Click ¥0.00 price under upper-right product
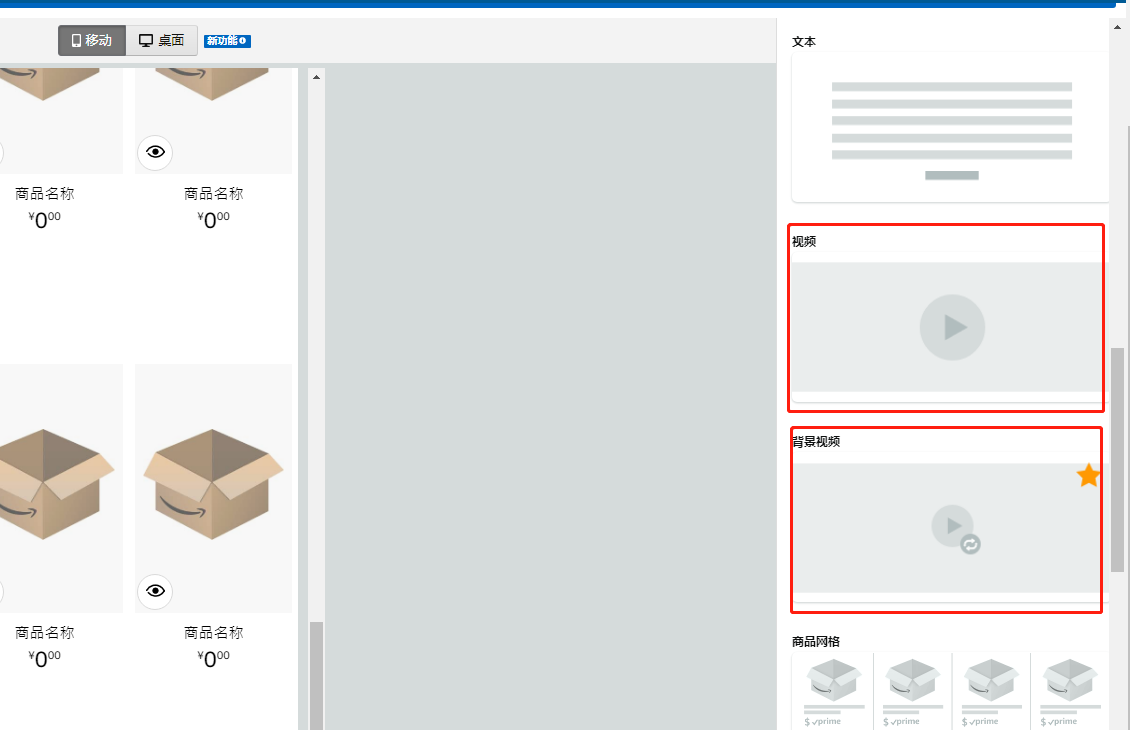Viewport: 1130px width, 730px height. pyautogui.click(x=213, y=219)
